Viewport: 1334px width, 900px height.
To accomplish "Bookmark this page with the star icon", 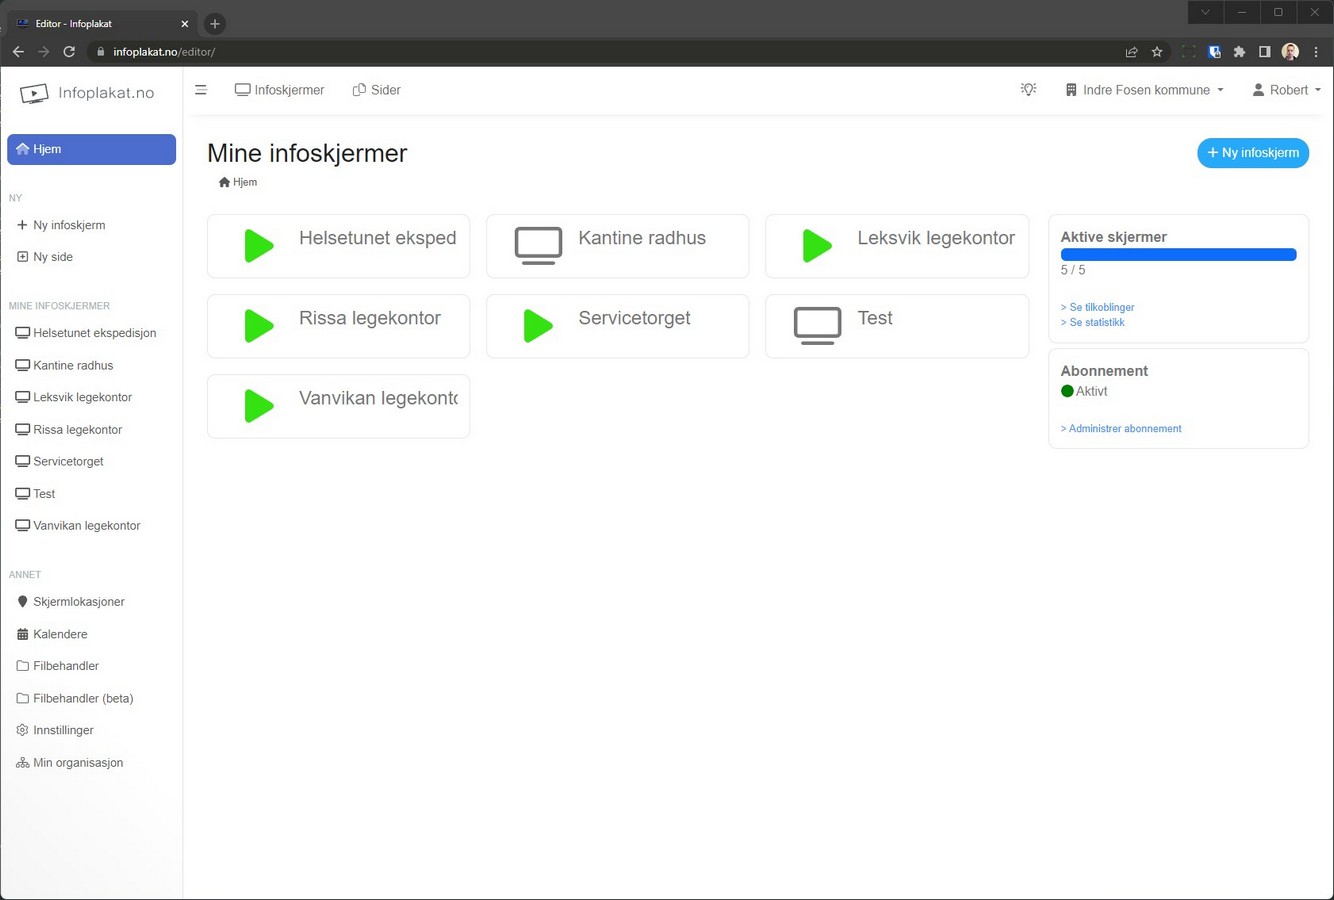I will click(1157, 52).
